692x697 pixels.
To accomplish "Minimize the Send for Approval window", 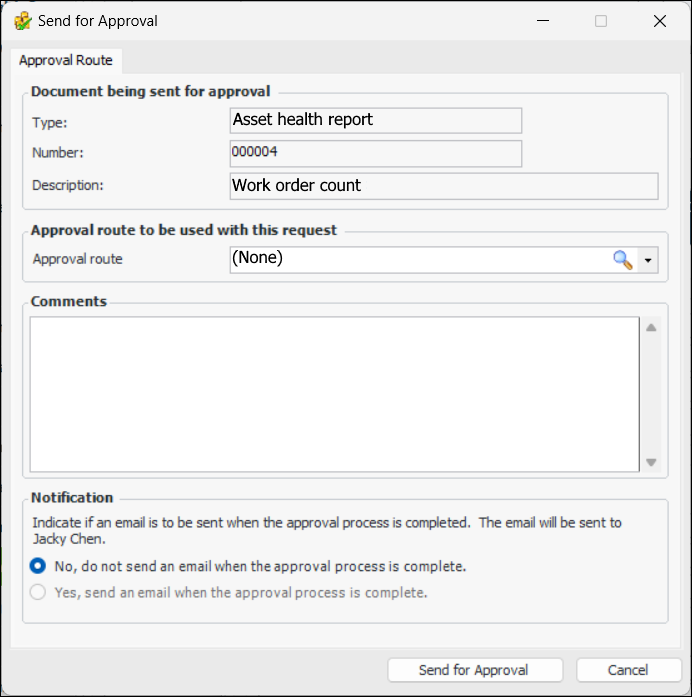I will coord(542,20).
